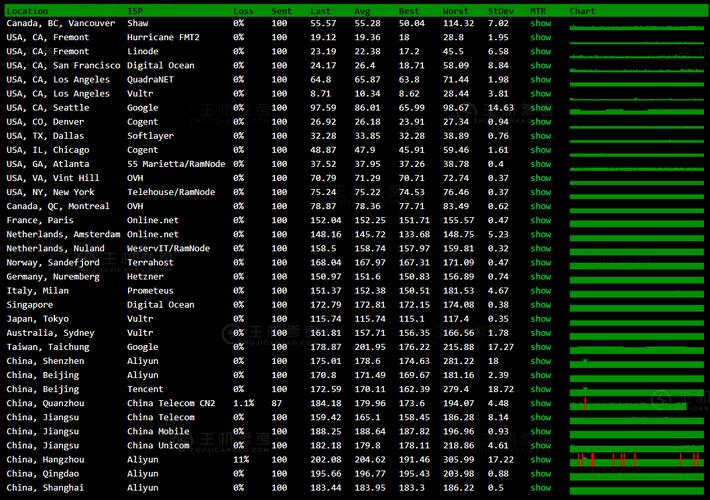Click show in the Telehouse/RamNode row
Viewport: 710px width, 500px height.
(541, 192)
